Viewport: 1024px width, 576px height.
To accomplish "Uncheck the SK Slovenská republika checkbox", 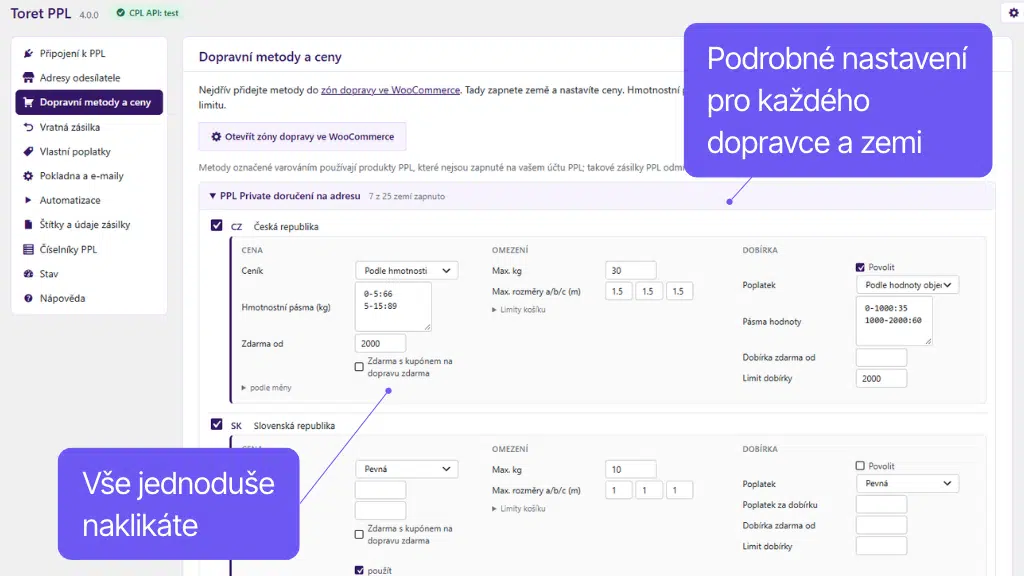I will click(x=216, y=424).
